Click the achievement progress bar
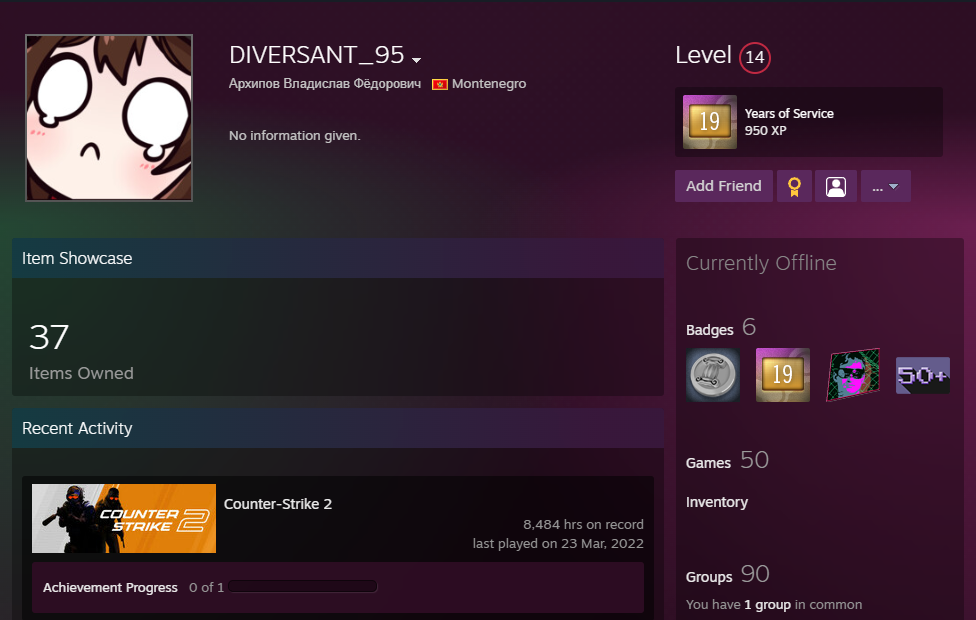This screenshot has width=976, height=620. pos(303,586)
